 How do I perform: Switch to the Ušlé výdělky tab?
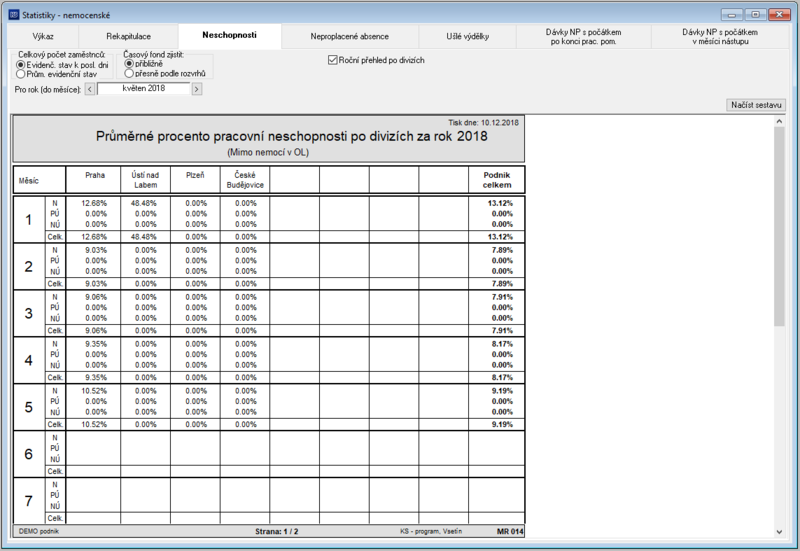coord(467,36)
